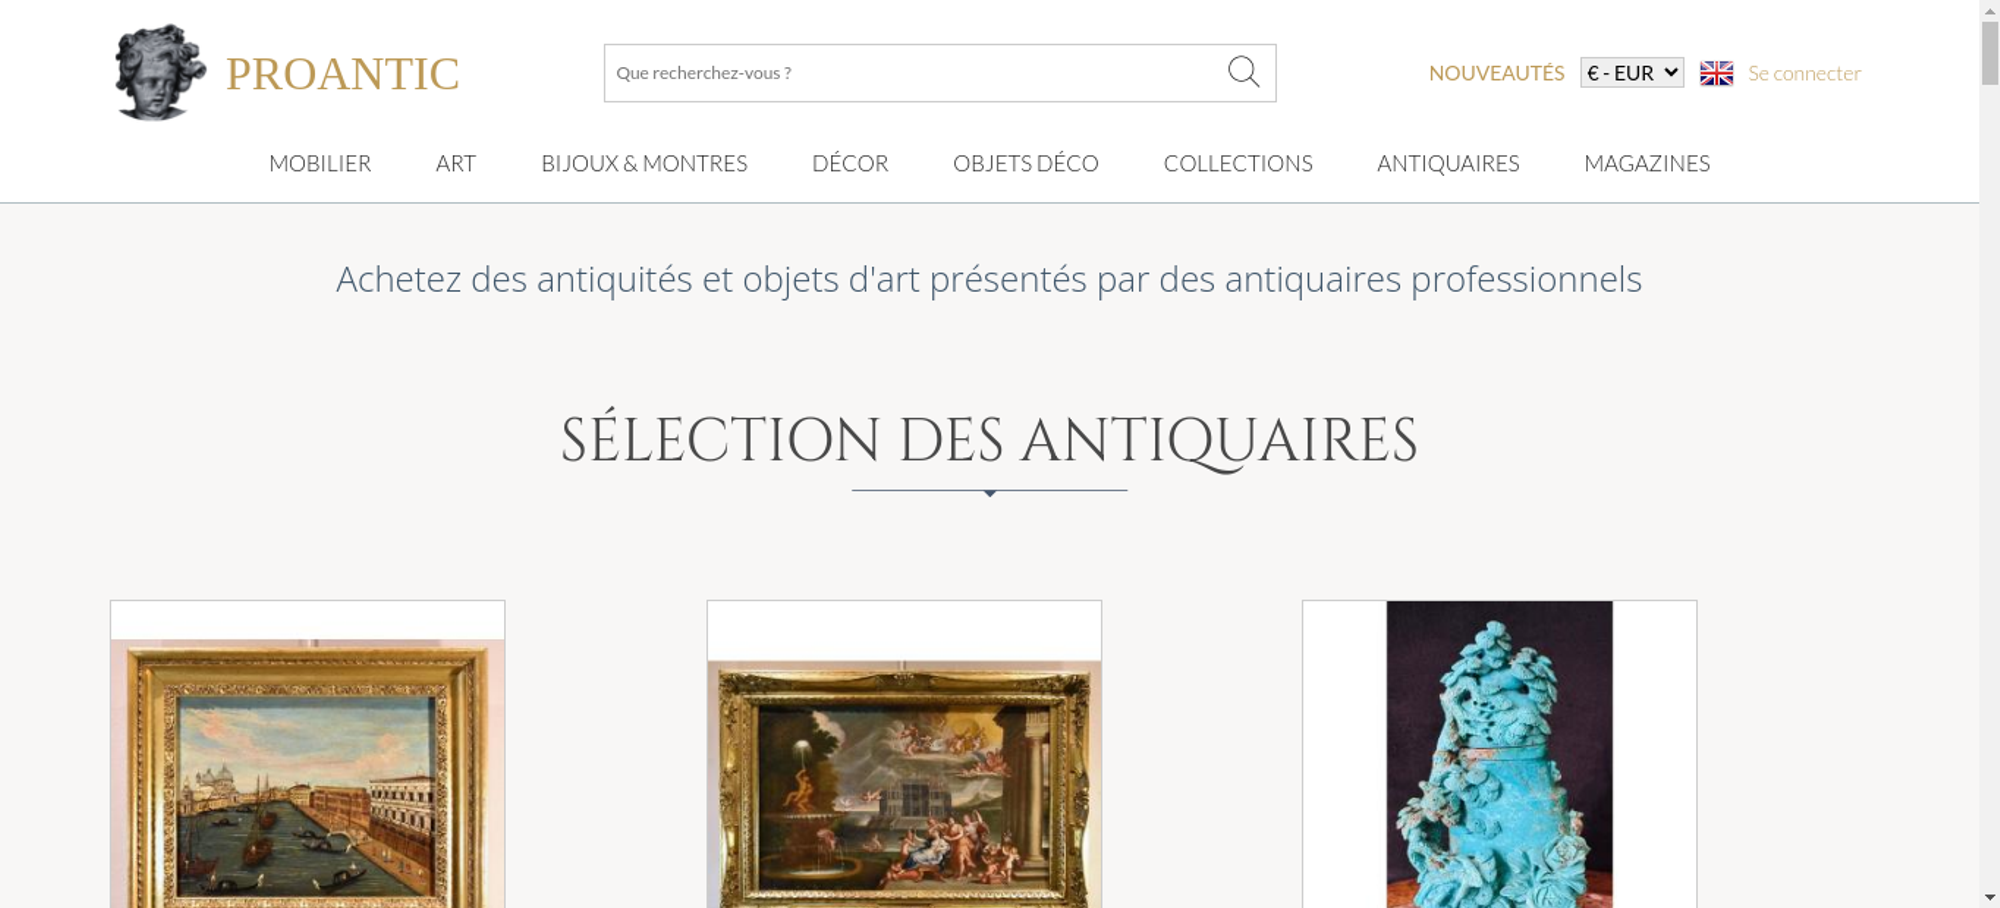Open the OBJETS DÉCO menu

coord(1026,163)
